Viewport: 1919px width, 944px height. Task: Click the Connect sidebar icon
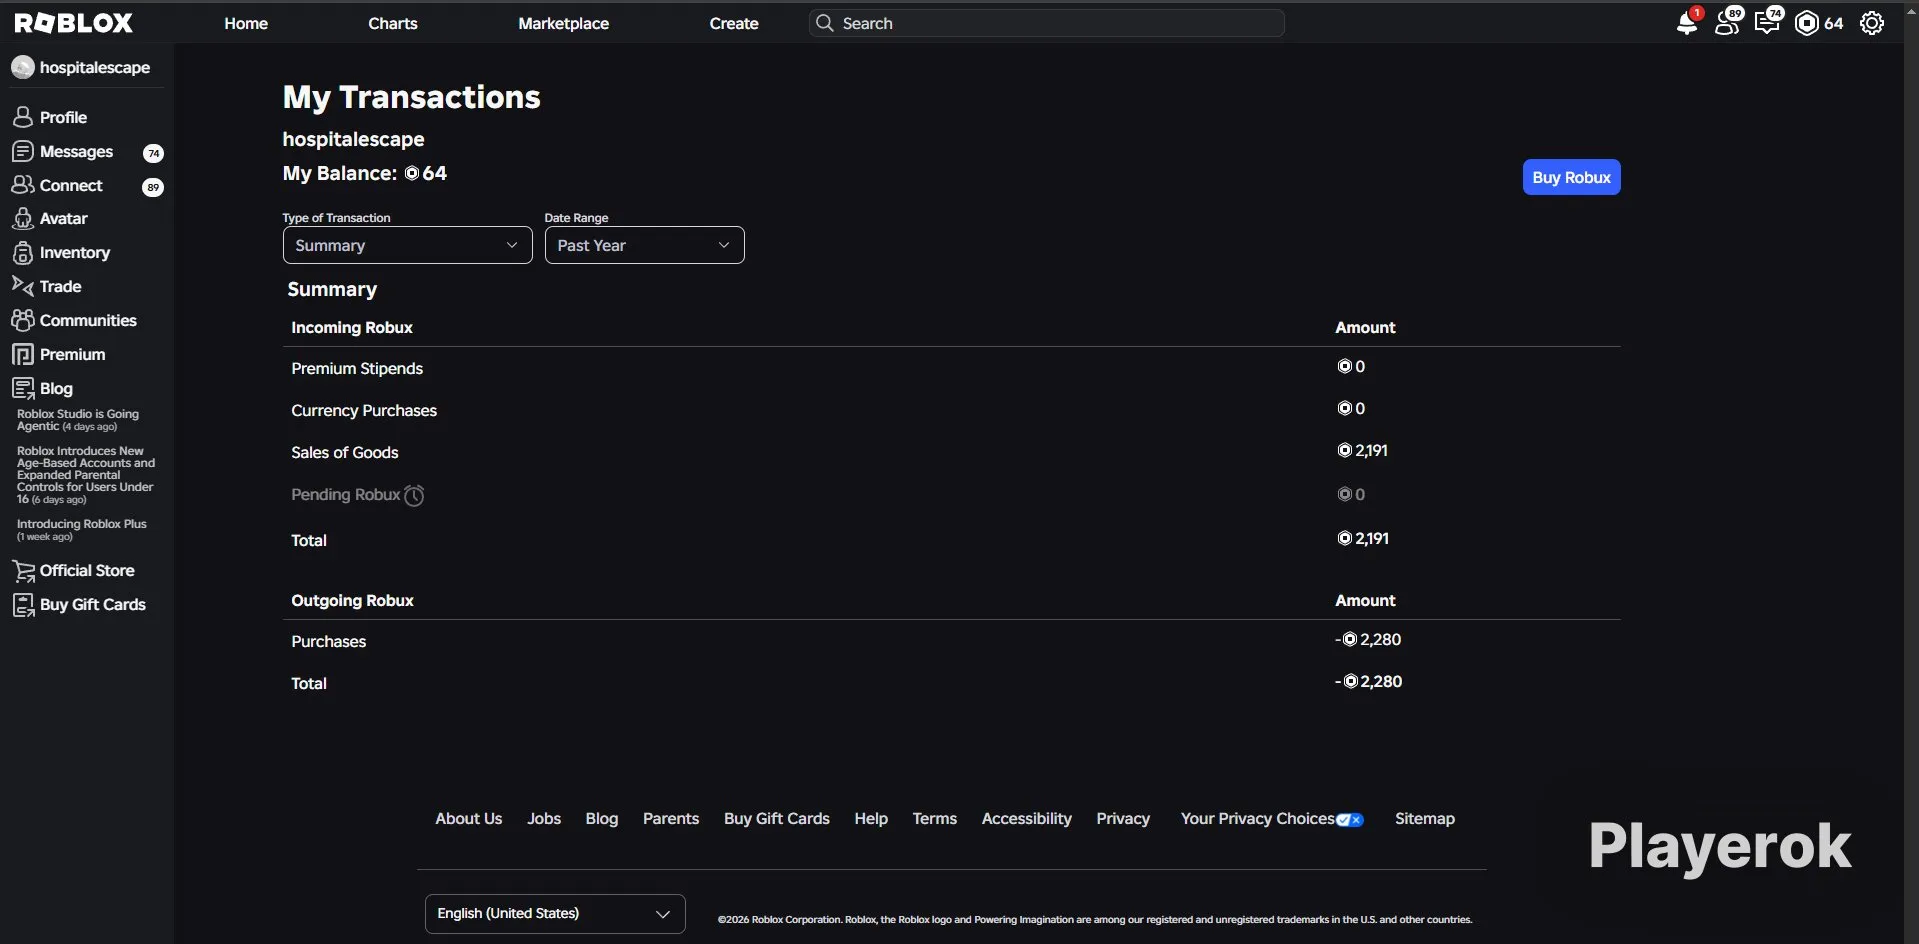(x=23, y=185)
